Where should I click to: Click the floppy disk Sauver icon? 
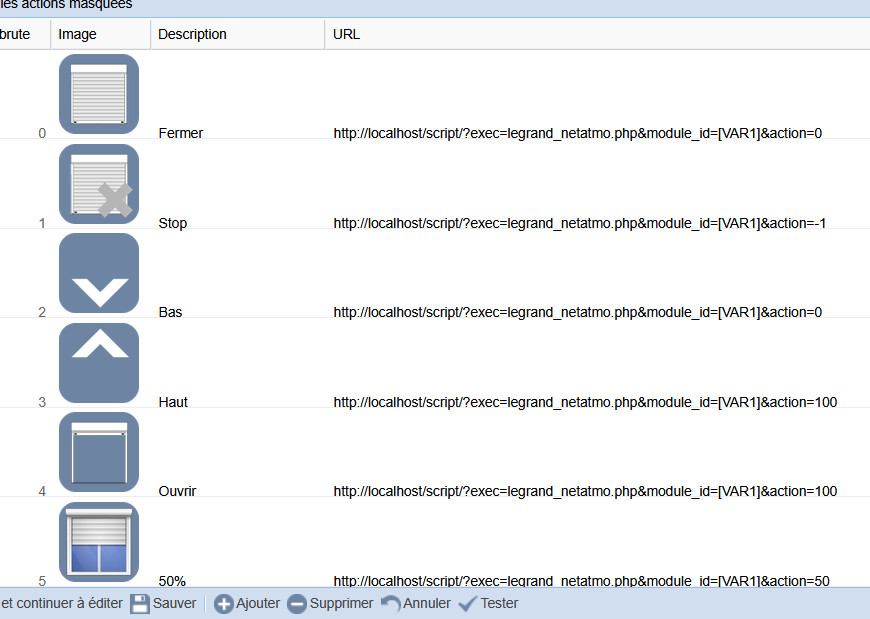click(140, 603)
